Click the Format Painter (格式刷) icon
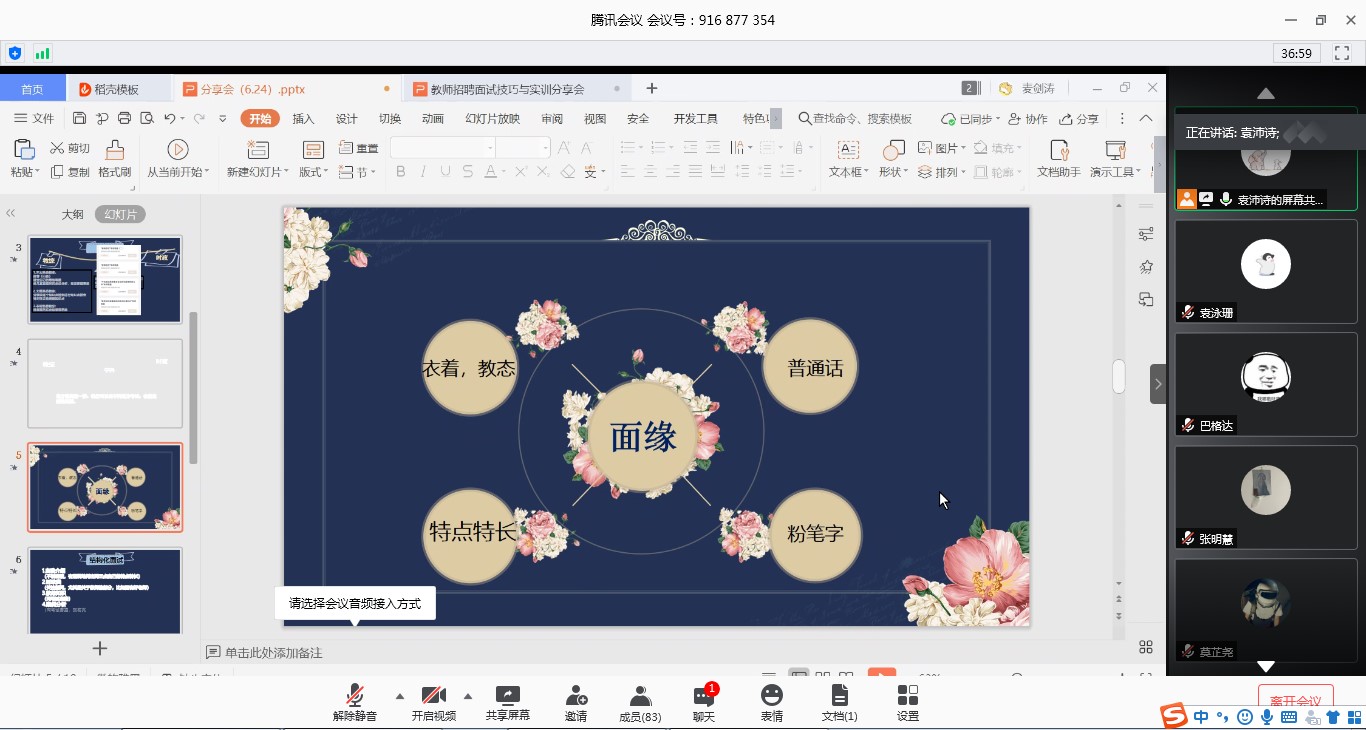Screen dimensions: 1366x730 [x=115, y=151]
